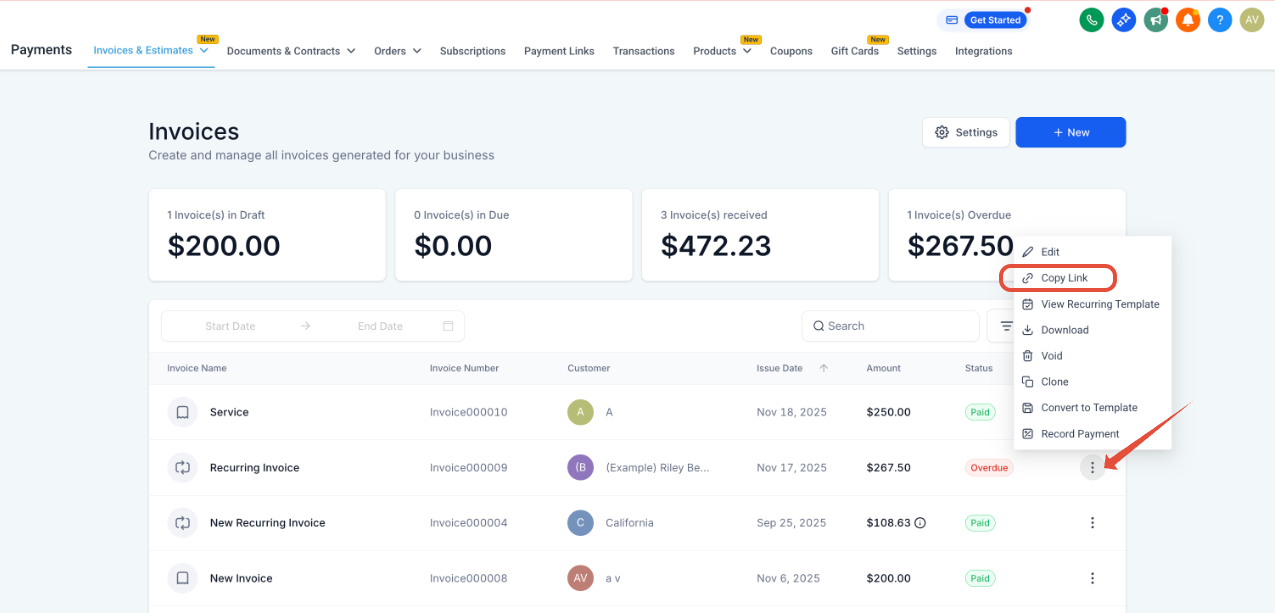Click the blue help question mark icon
The width and height of the screenshot is (1275, 613).
pos(1219,20)
